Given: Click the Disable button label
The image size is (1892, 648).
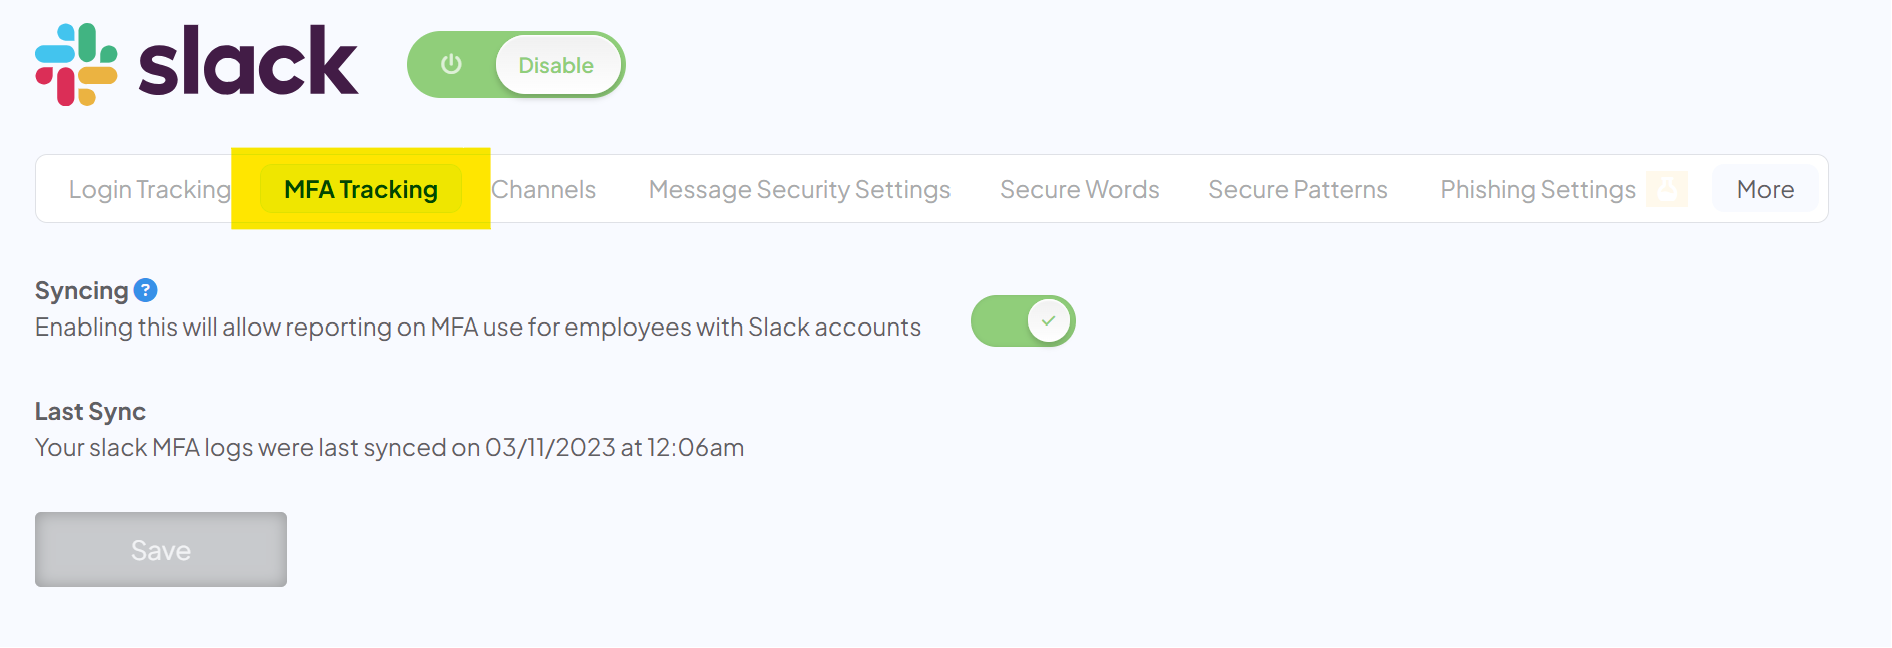Looking at the screenshot, I should [x=557, y=64].
